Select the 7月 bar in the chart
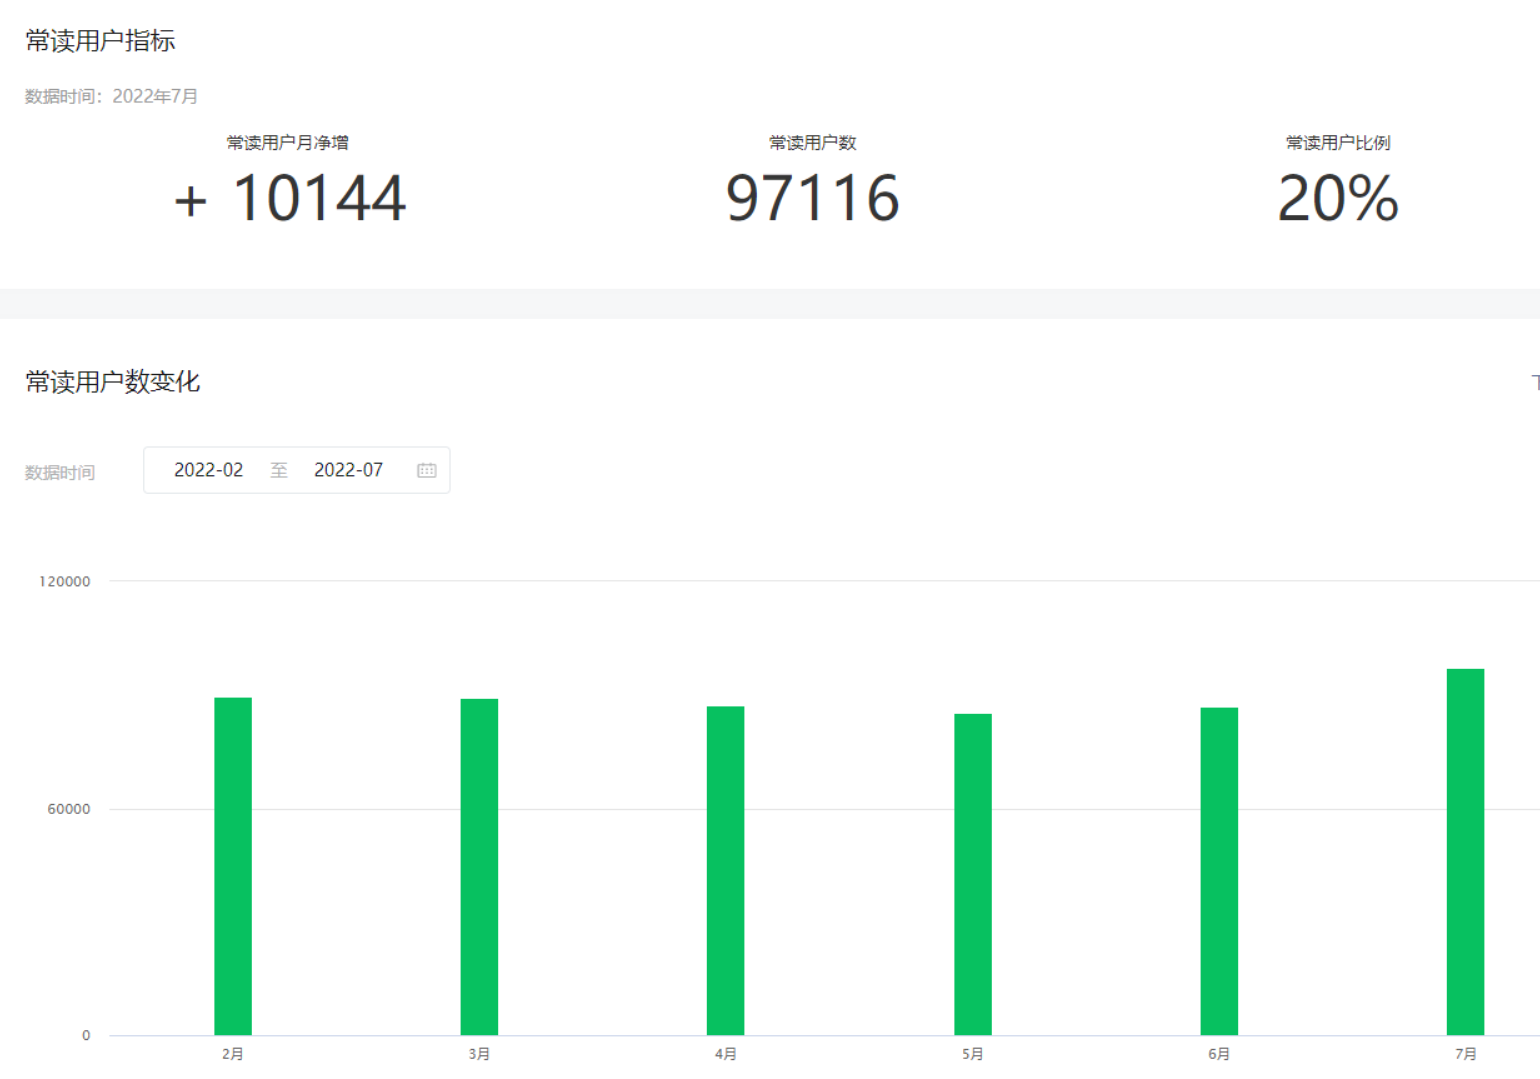Screen dimensions: 1540x1079 (x=1465, y=852)
